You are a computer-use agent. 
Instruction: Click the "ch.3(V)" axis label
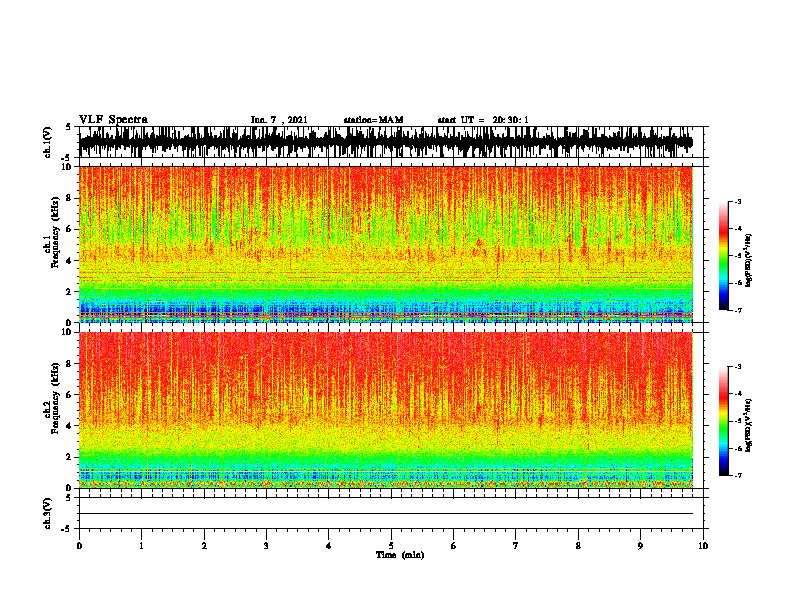point(47,513)
